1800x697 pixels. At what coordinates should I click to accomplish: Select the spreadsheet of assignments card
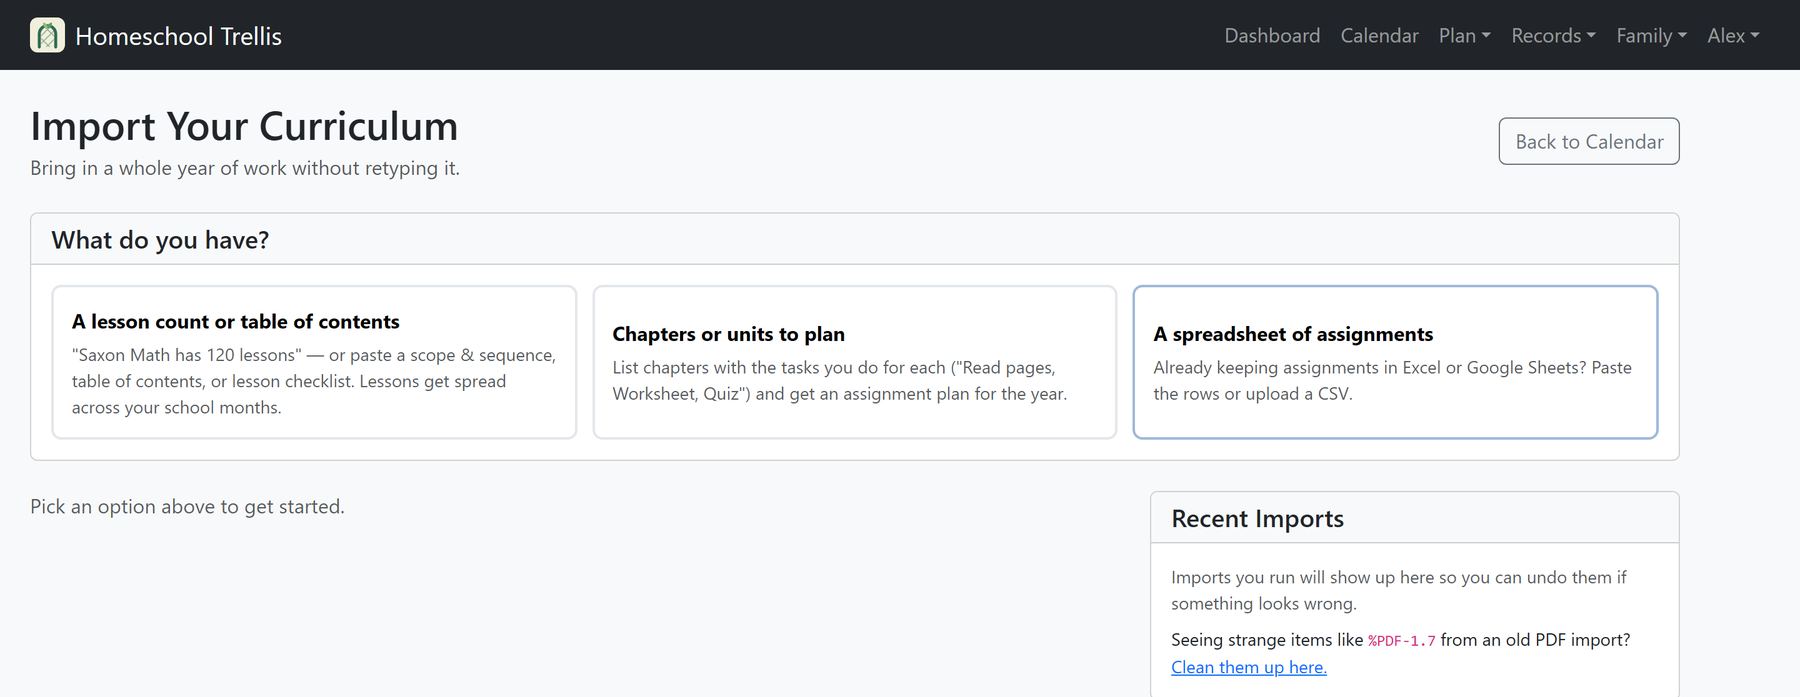click(1395, 362)
